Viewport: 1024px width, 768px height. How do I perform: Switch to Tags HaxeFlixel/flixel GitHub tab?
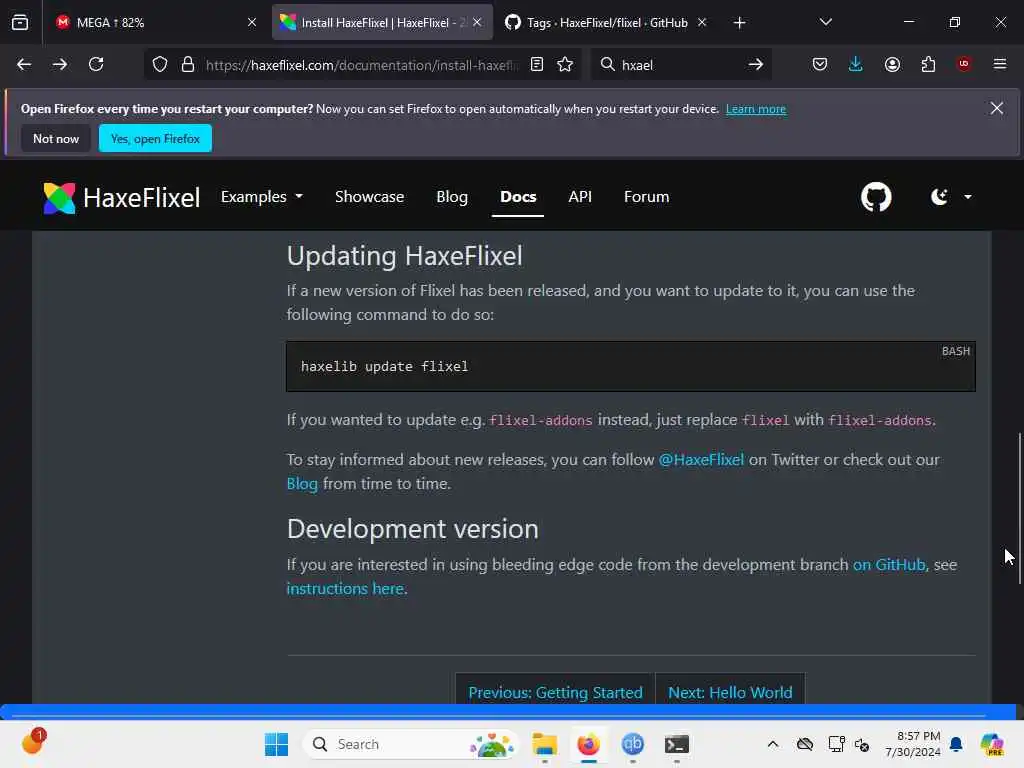(x=607, y=22)
